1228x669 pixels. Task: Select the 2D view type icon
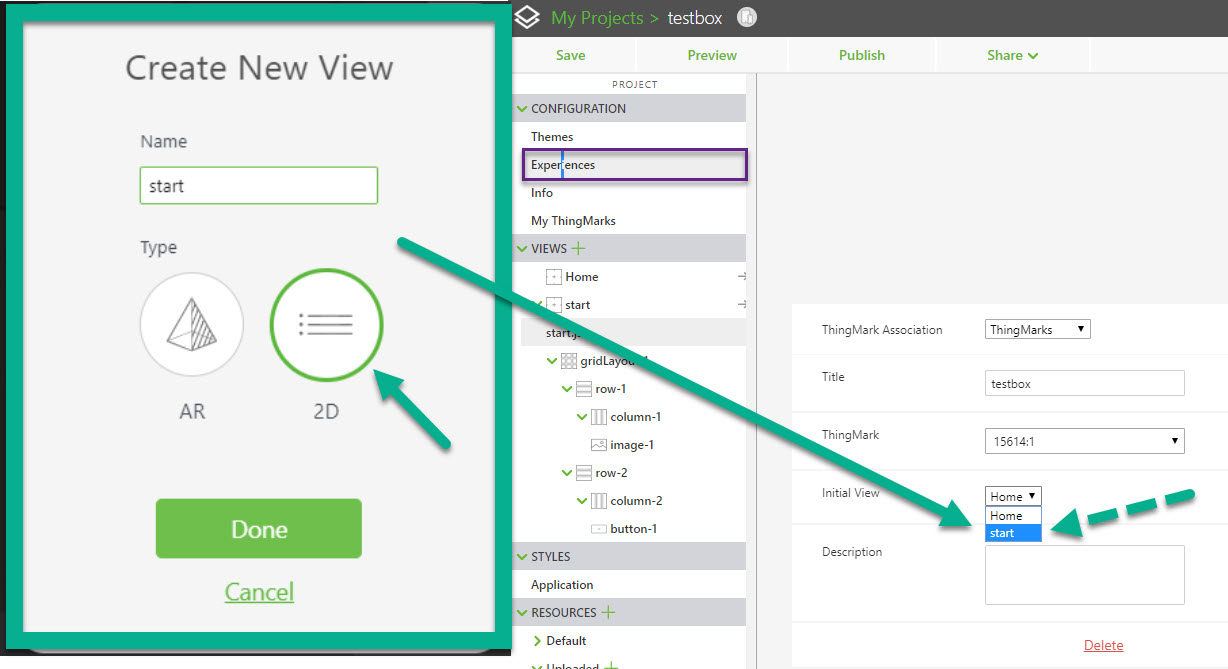tap(326, 325)
